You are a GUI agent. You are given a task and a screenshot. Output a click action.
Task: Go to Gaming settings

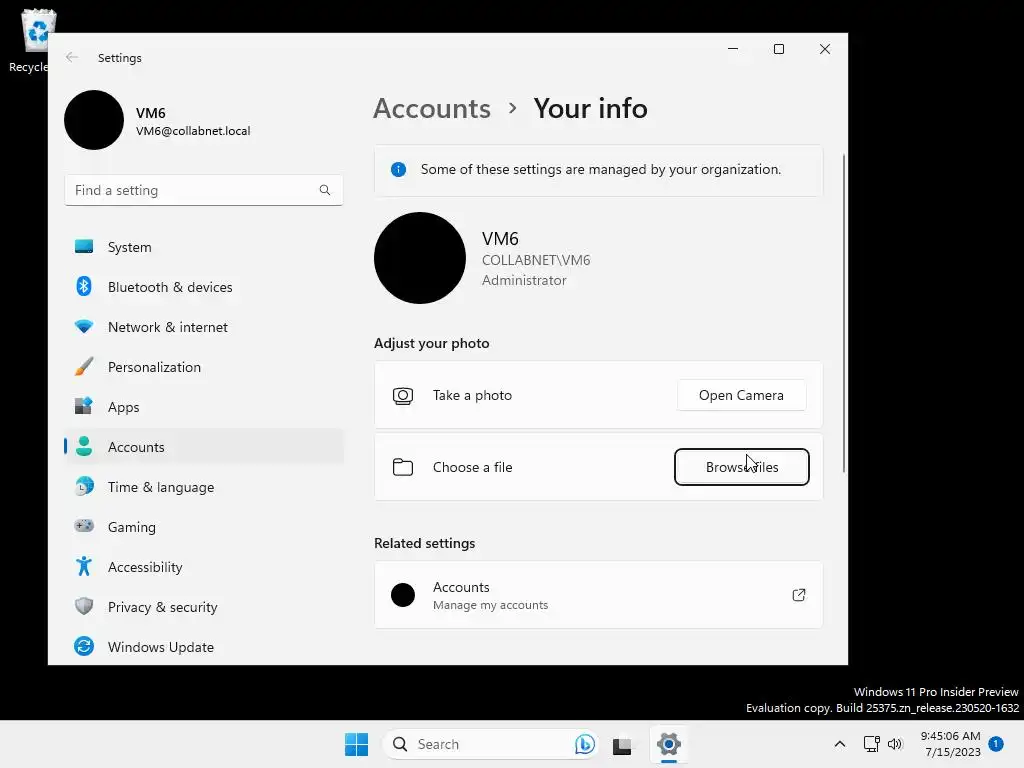coord(204,526)
